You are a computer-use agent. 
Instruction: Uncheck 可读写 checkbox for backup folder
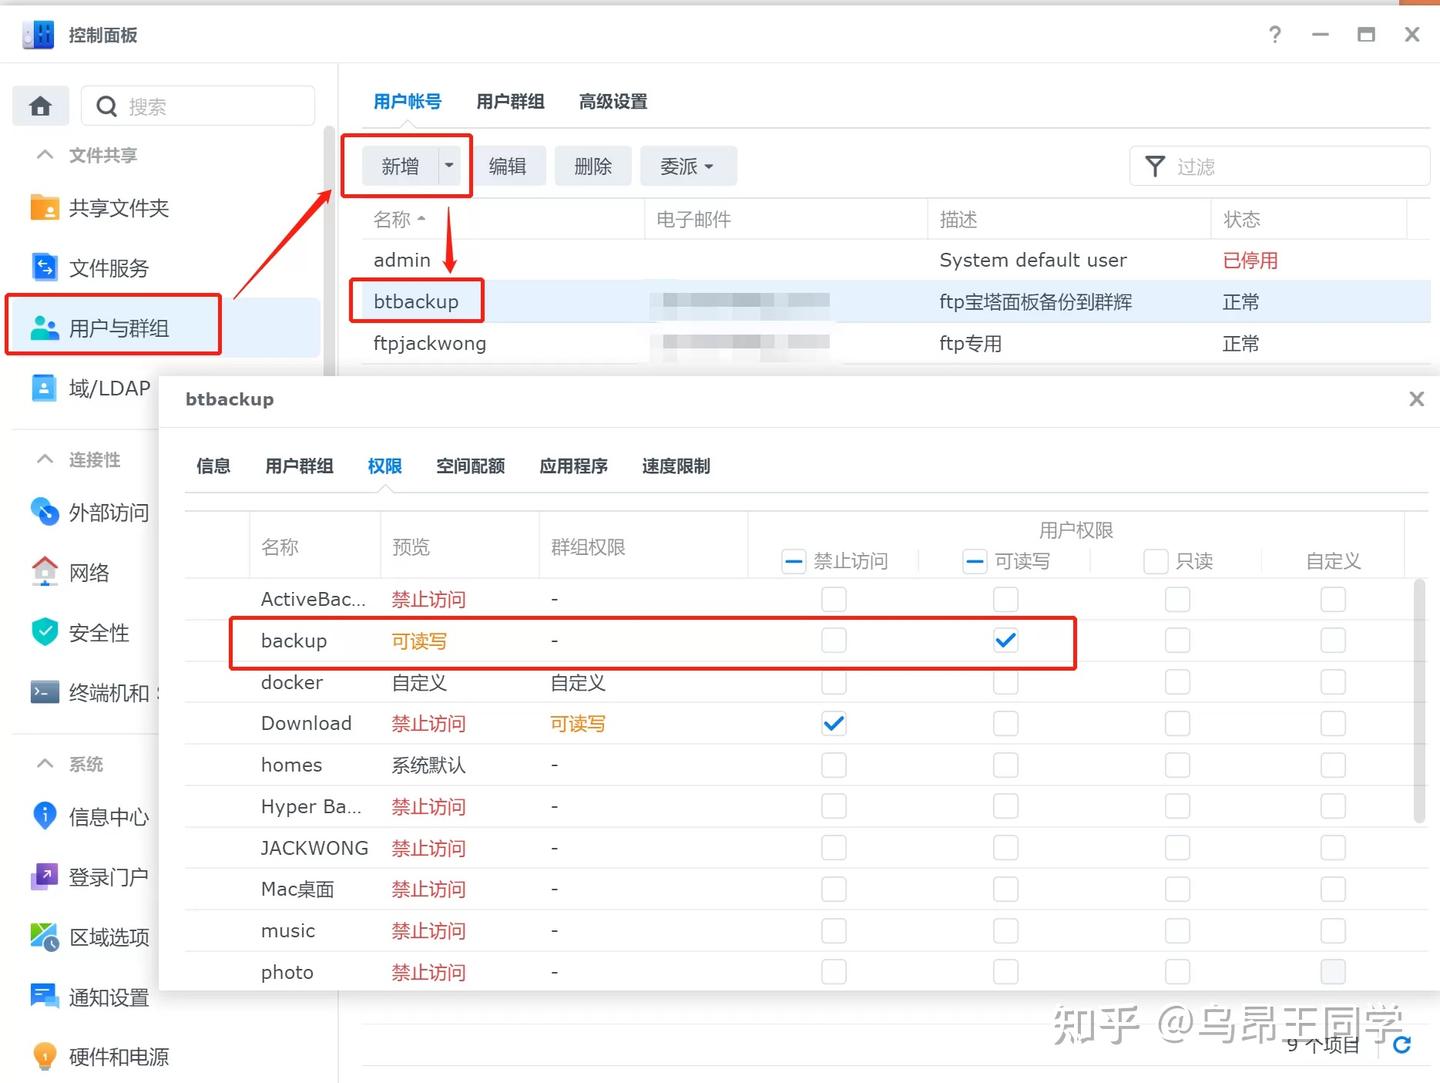(1005, 641)
